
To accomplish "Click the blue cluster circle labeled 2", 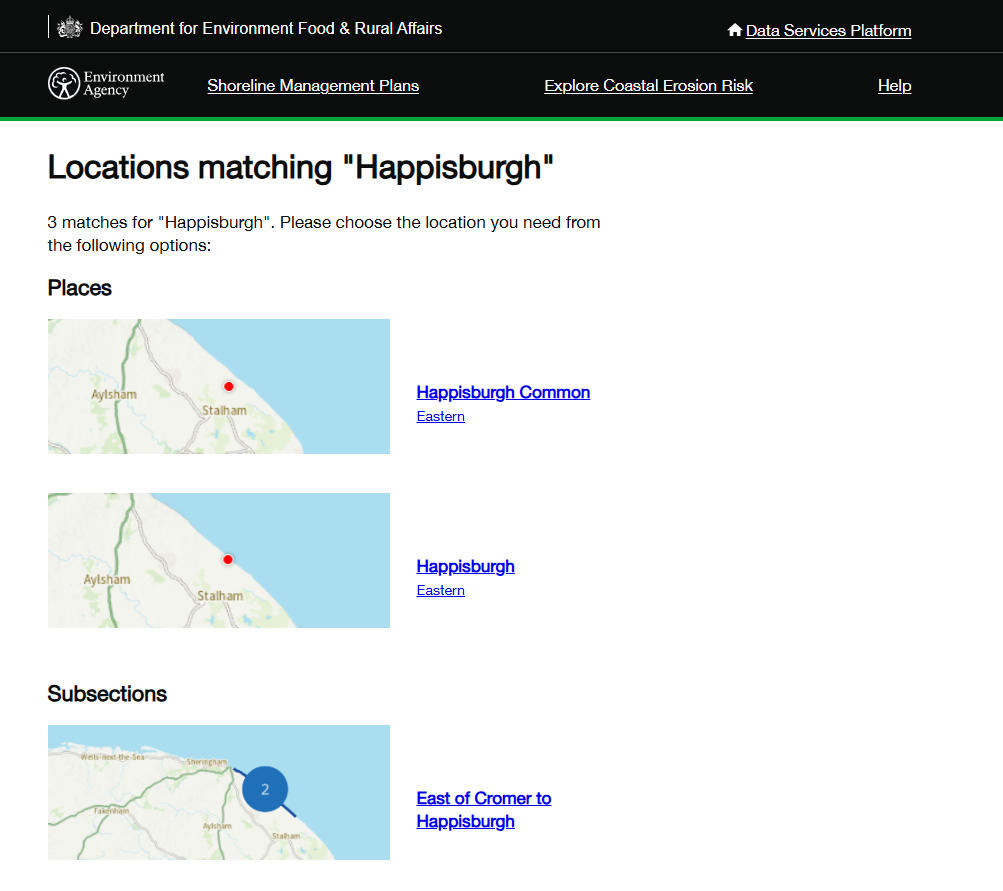I will point(265,789).
